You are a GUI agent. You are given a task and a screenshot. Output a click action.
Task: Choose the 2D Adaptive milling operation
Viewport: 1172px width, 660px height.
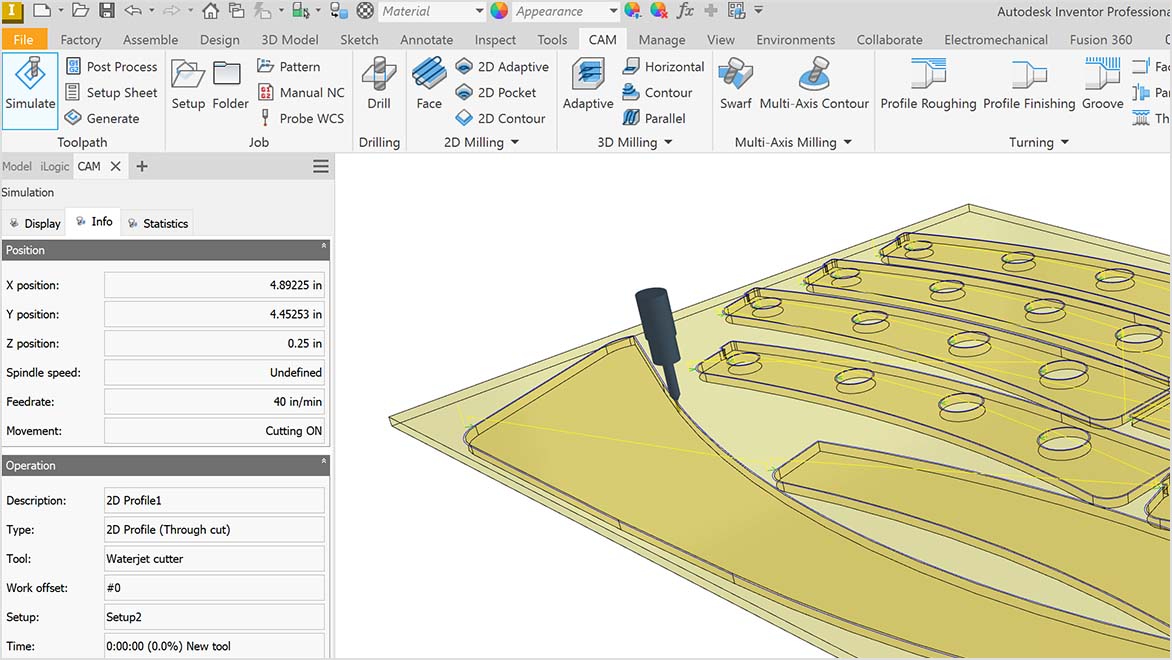click(x=502, y=66)
